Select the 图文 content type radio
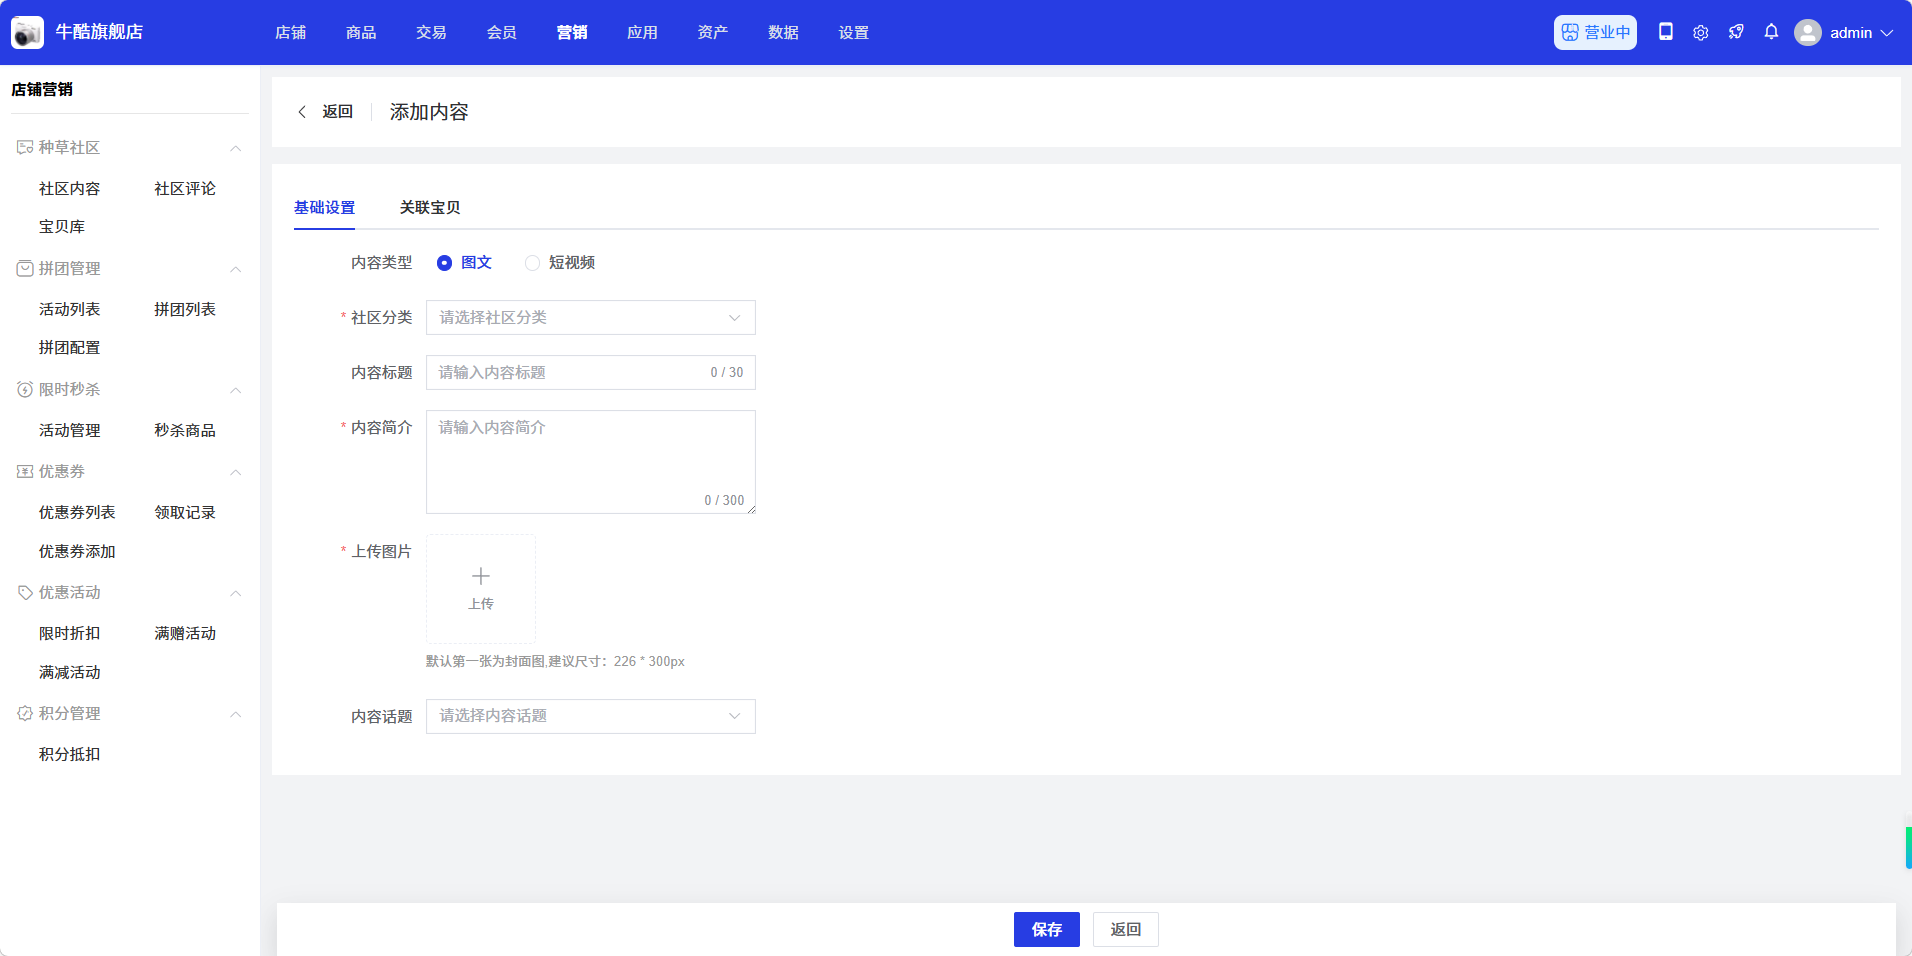 coord(445,263)
